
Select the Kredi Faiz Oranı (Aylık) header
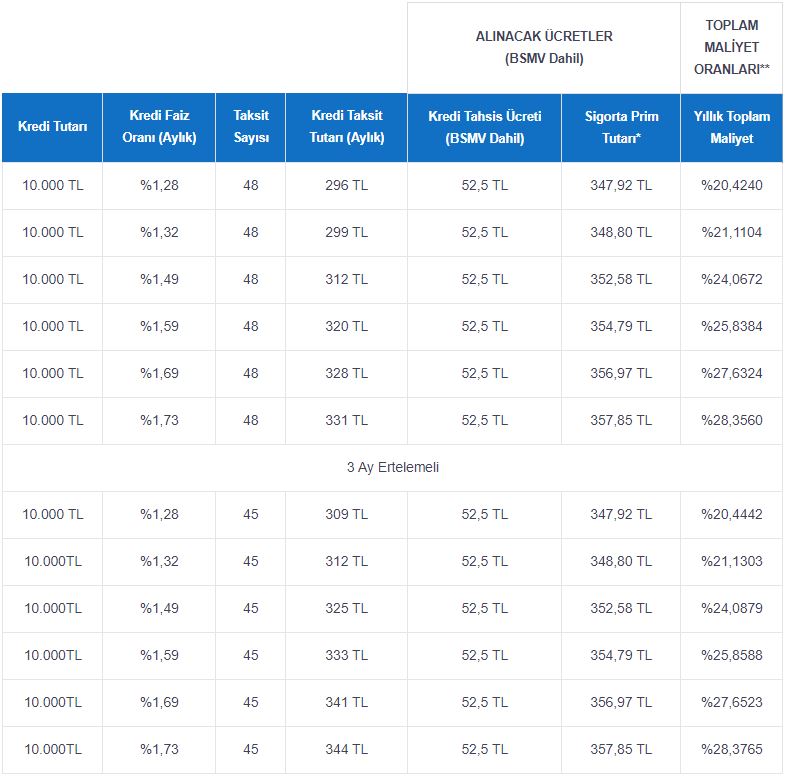click(159, 127)
